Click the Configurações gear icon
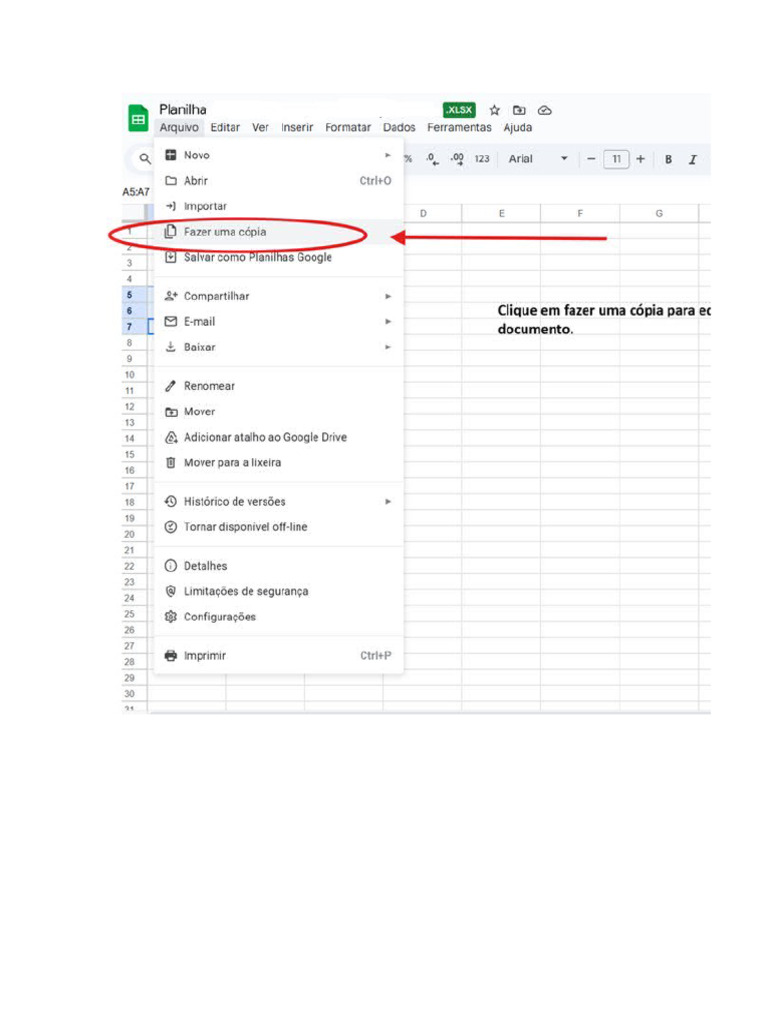Viewport: 768px width, 1024px height. (170, 616)
